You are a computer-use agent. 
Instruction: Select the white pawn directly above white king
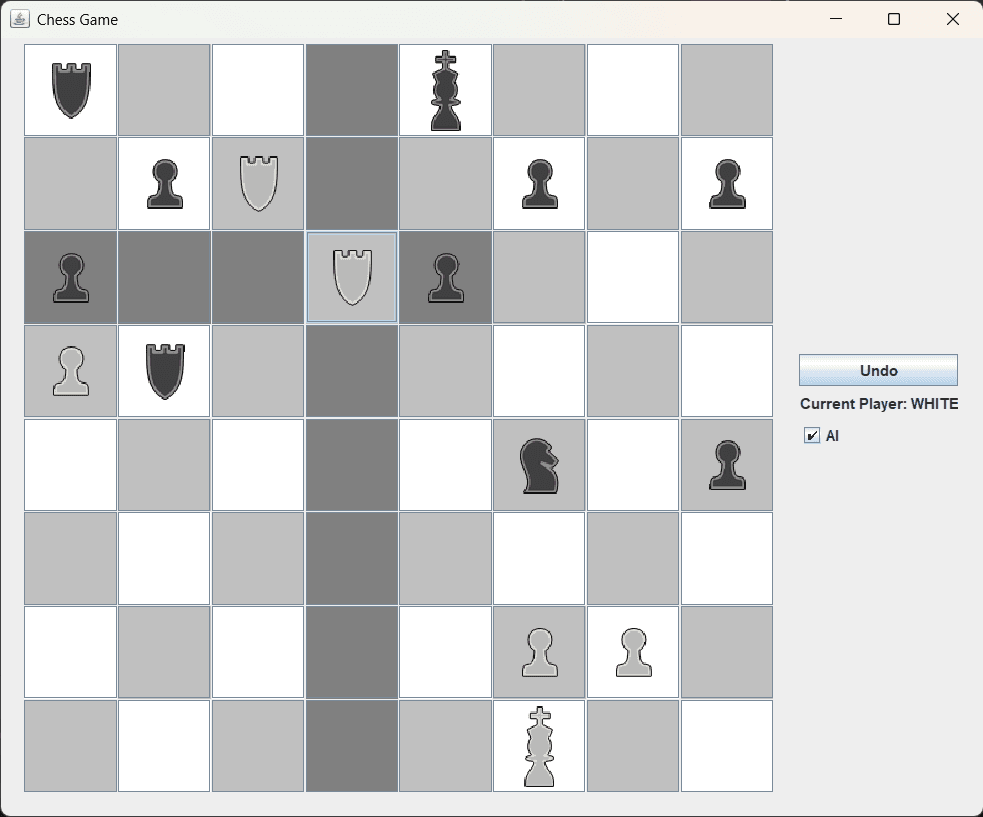pyautogui.click(x=539, y=652)
